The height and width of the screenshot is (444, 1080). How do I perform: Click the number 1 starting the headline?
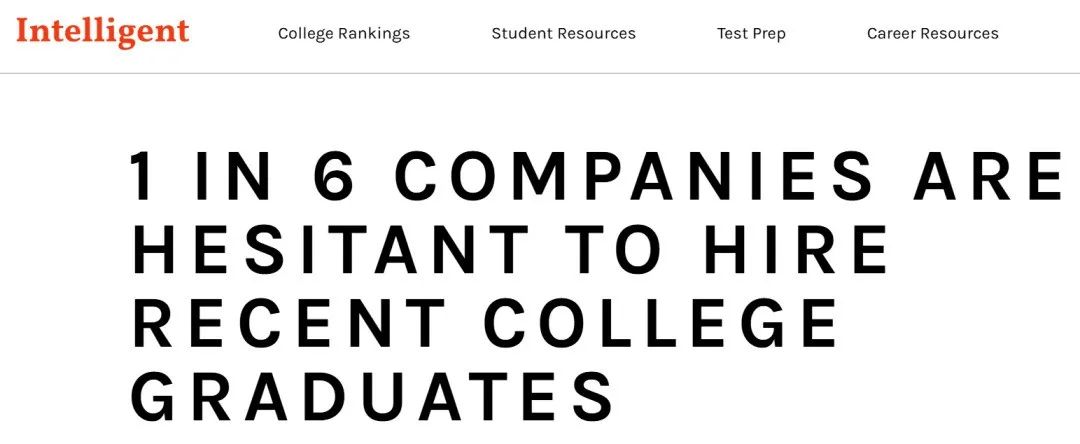tap(142, 176)
